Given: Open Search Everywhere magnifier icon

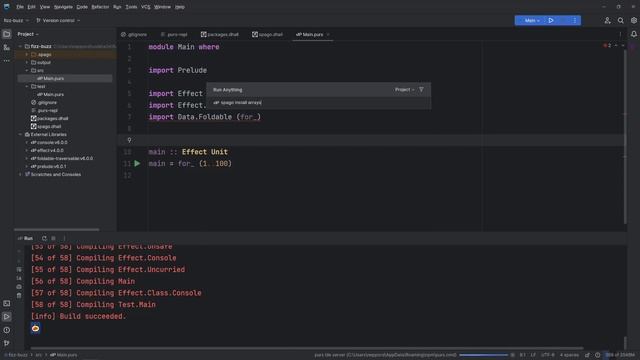Looking at the screenshot, I should 620,20.
